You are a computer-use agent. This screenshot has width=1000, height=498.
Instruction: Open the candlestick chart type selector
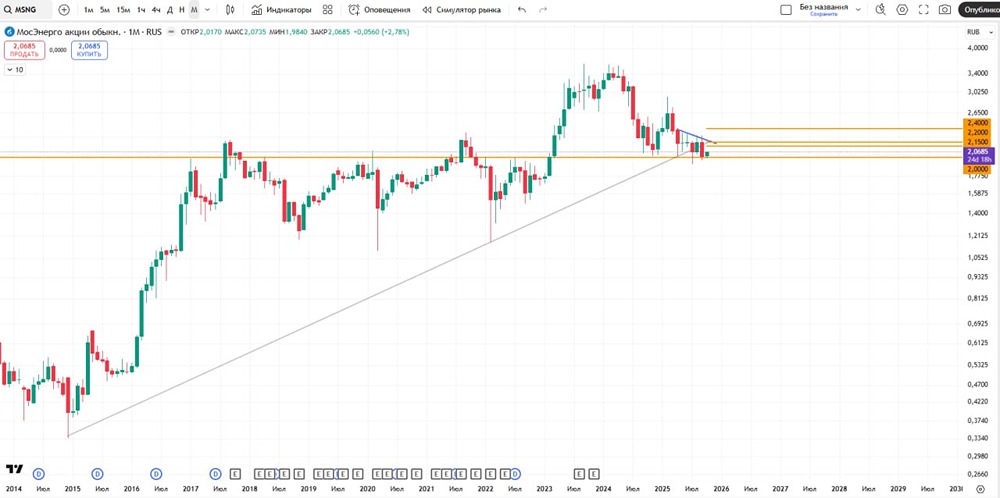[230, 10]
